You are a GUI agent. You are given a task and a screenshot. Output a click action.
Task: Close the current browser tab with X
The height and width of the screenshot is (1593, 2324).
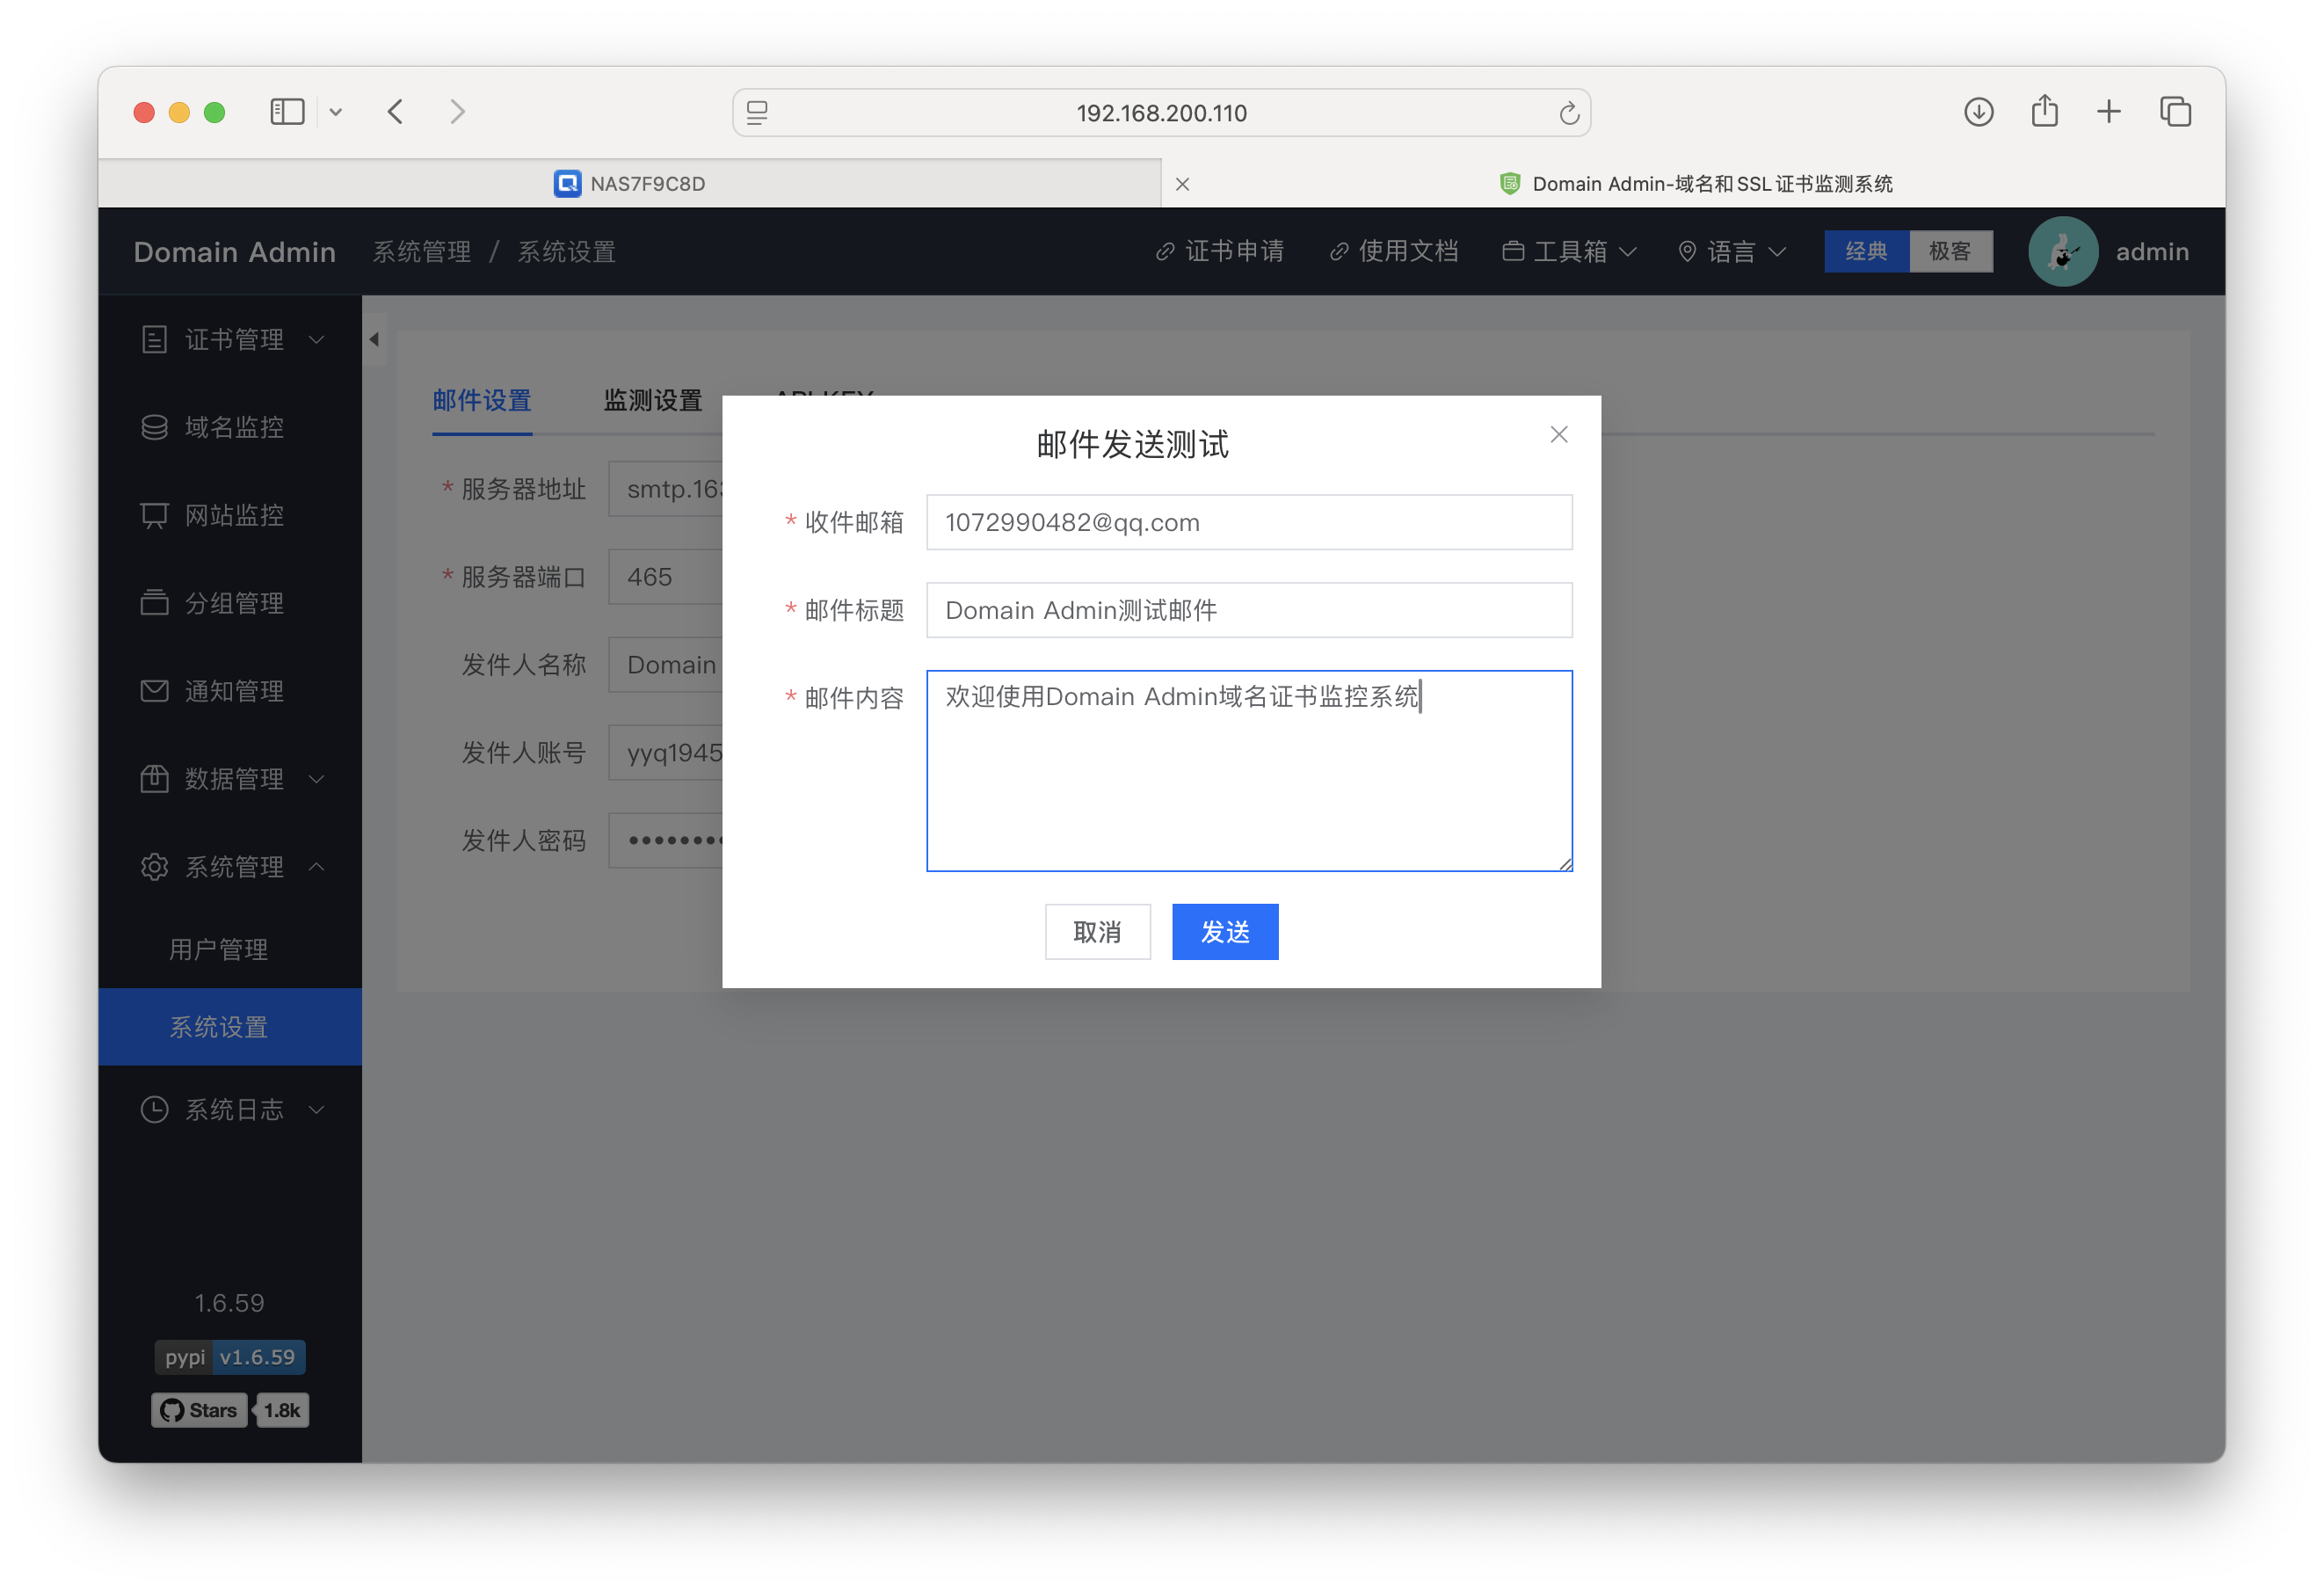(1182, 184)
